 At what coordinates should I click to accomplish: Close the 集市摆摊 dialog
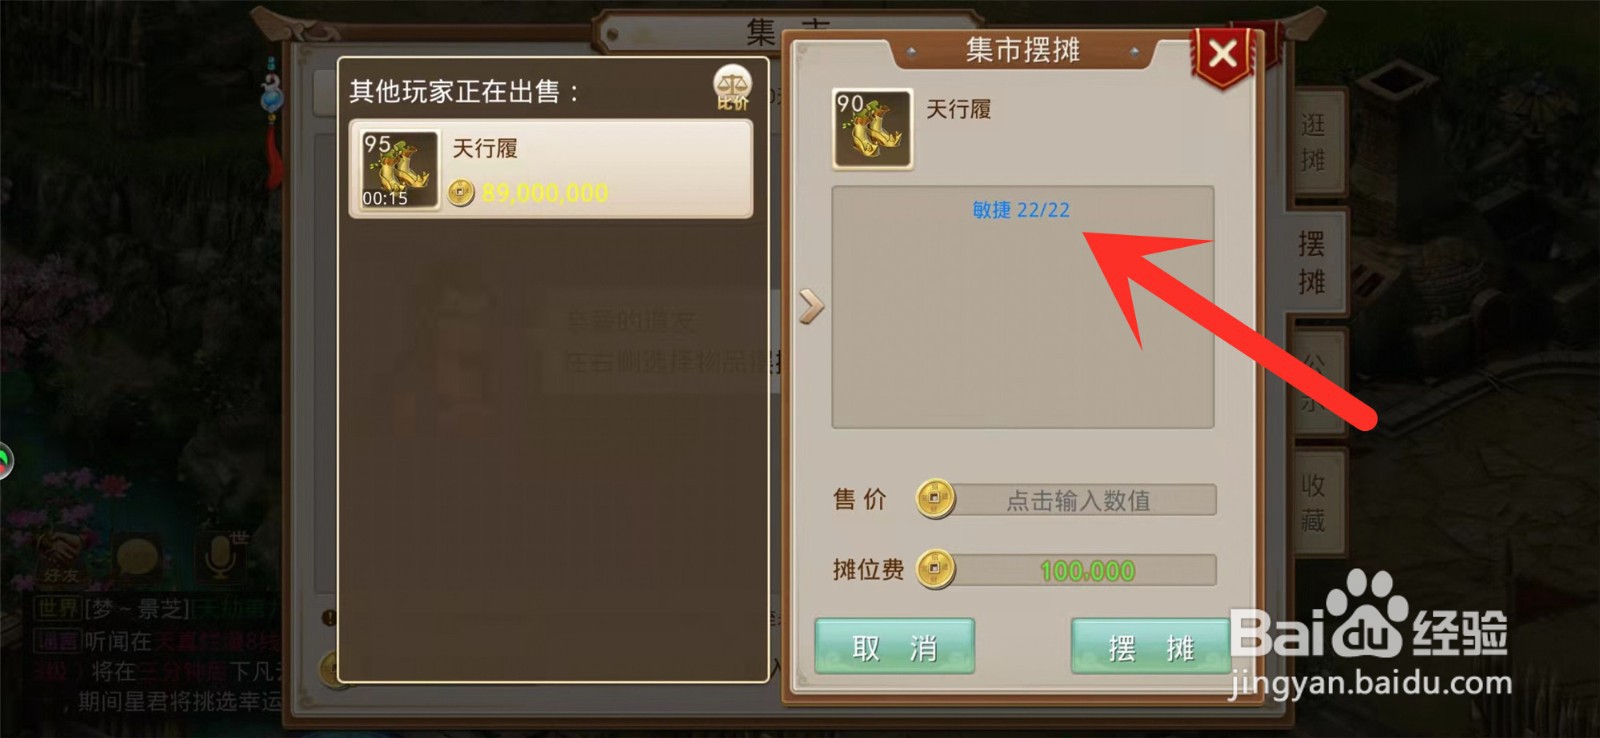click(1222, 54)
